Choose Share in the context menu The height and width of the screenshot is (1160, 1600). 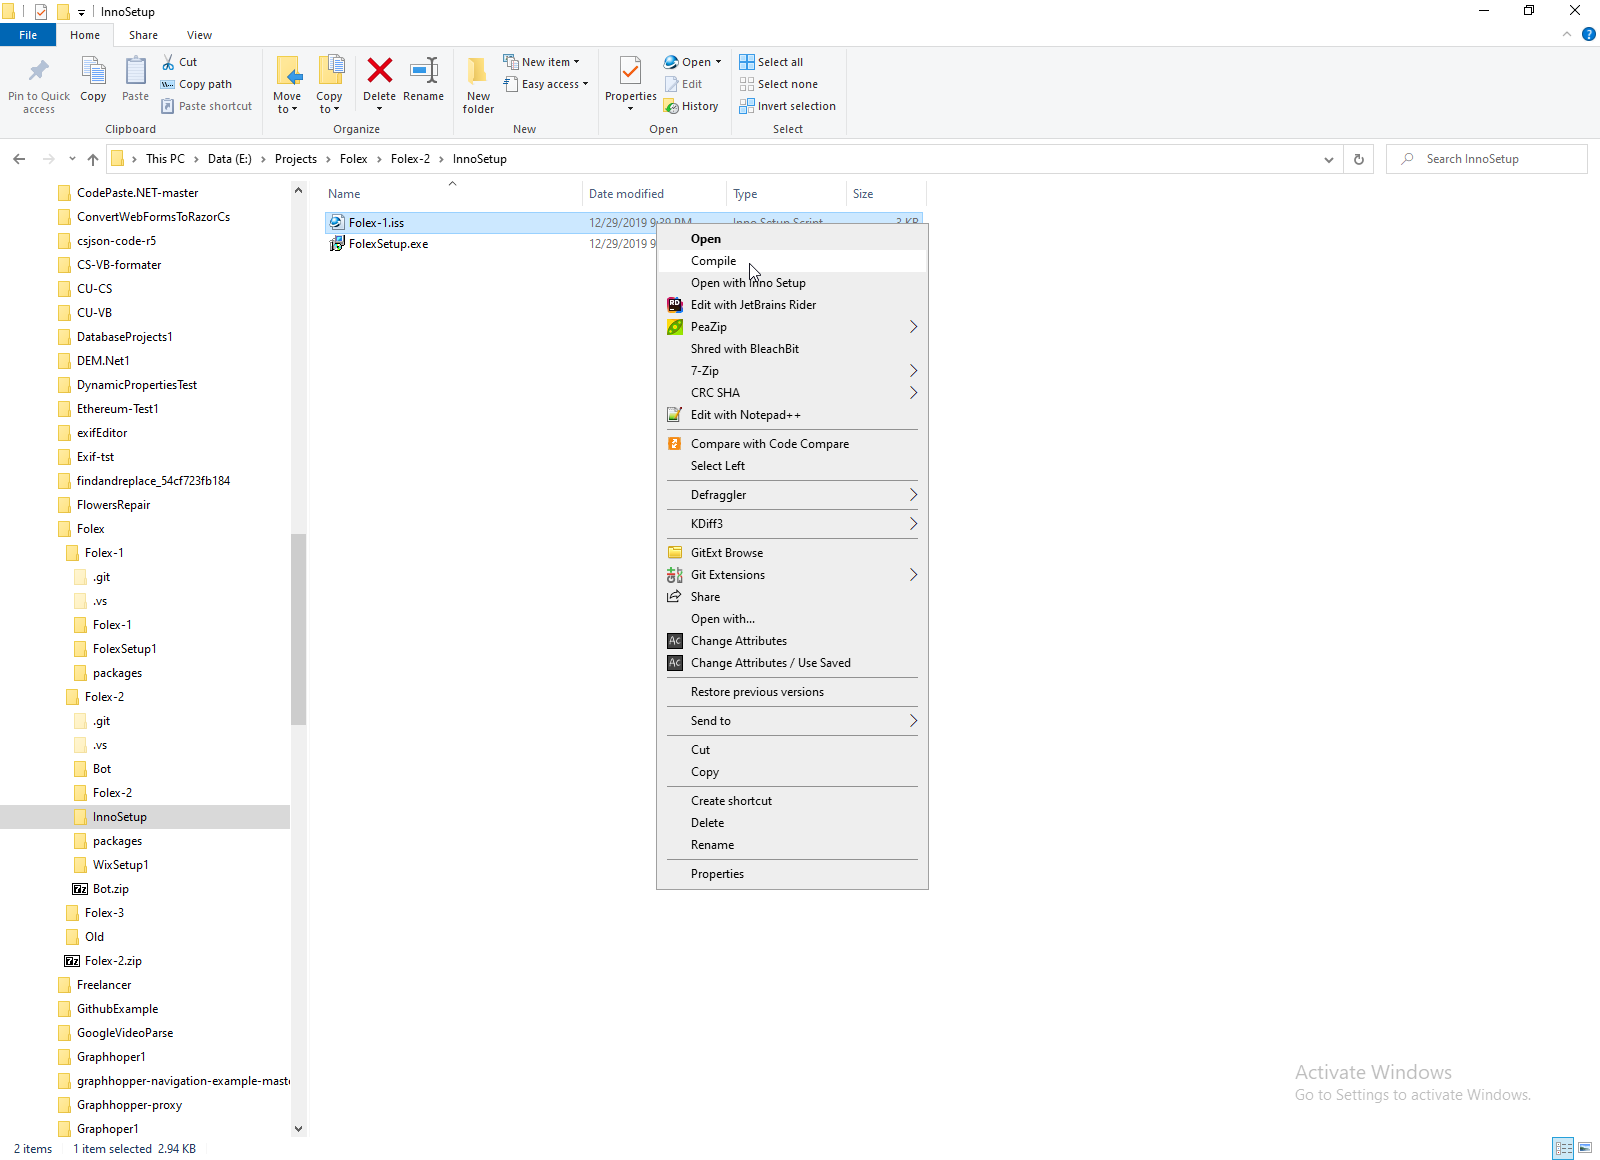pyautogui.click(x=792, y=597)
